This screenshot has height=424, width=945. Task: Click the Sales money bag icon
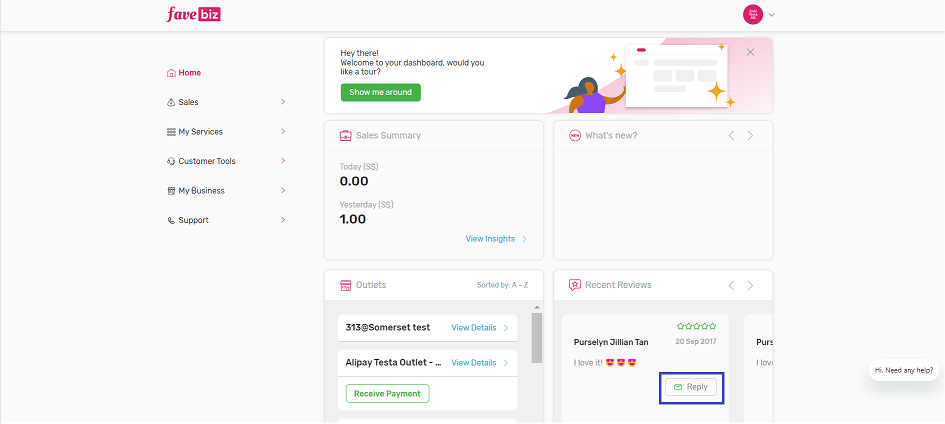[171, 102]
